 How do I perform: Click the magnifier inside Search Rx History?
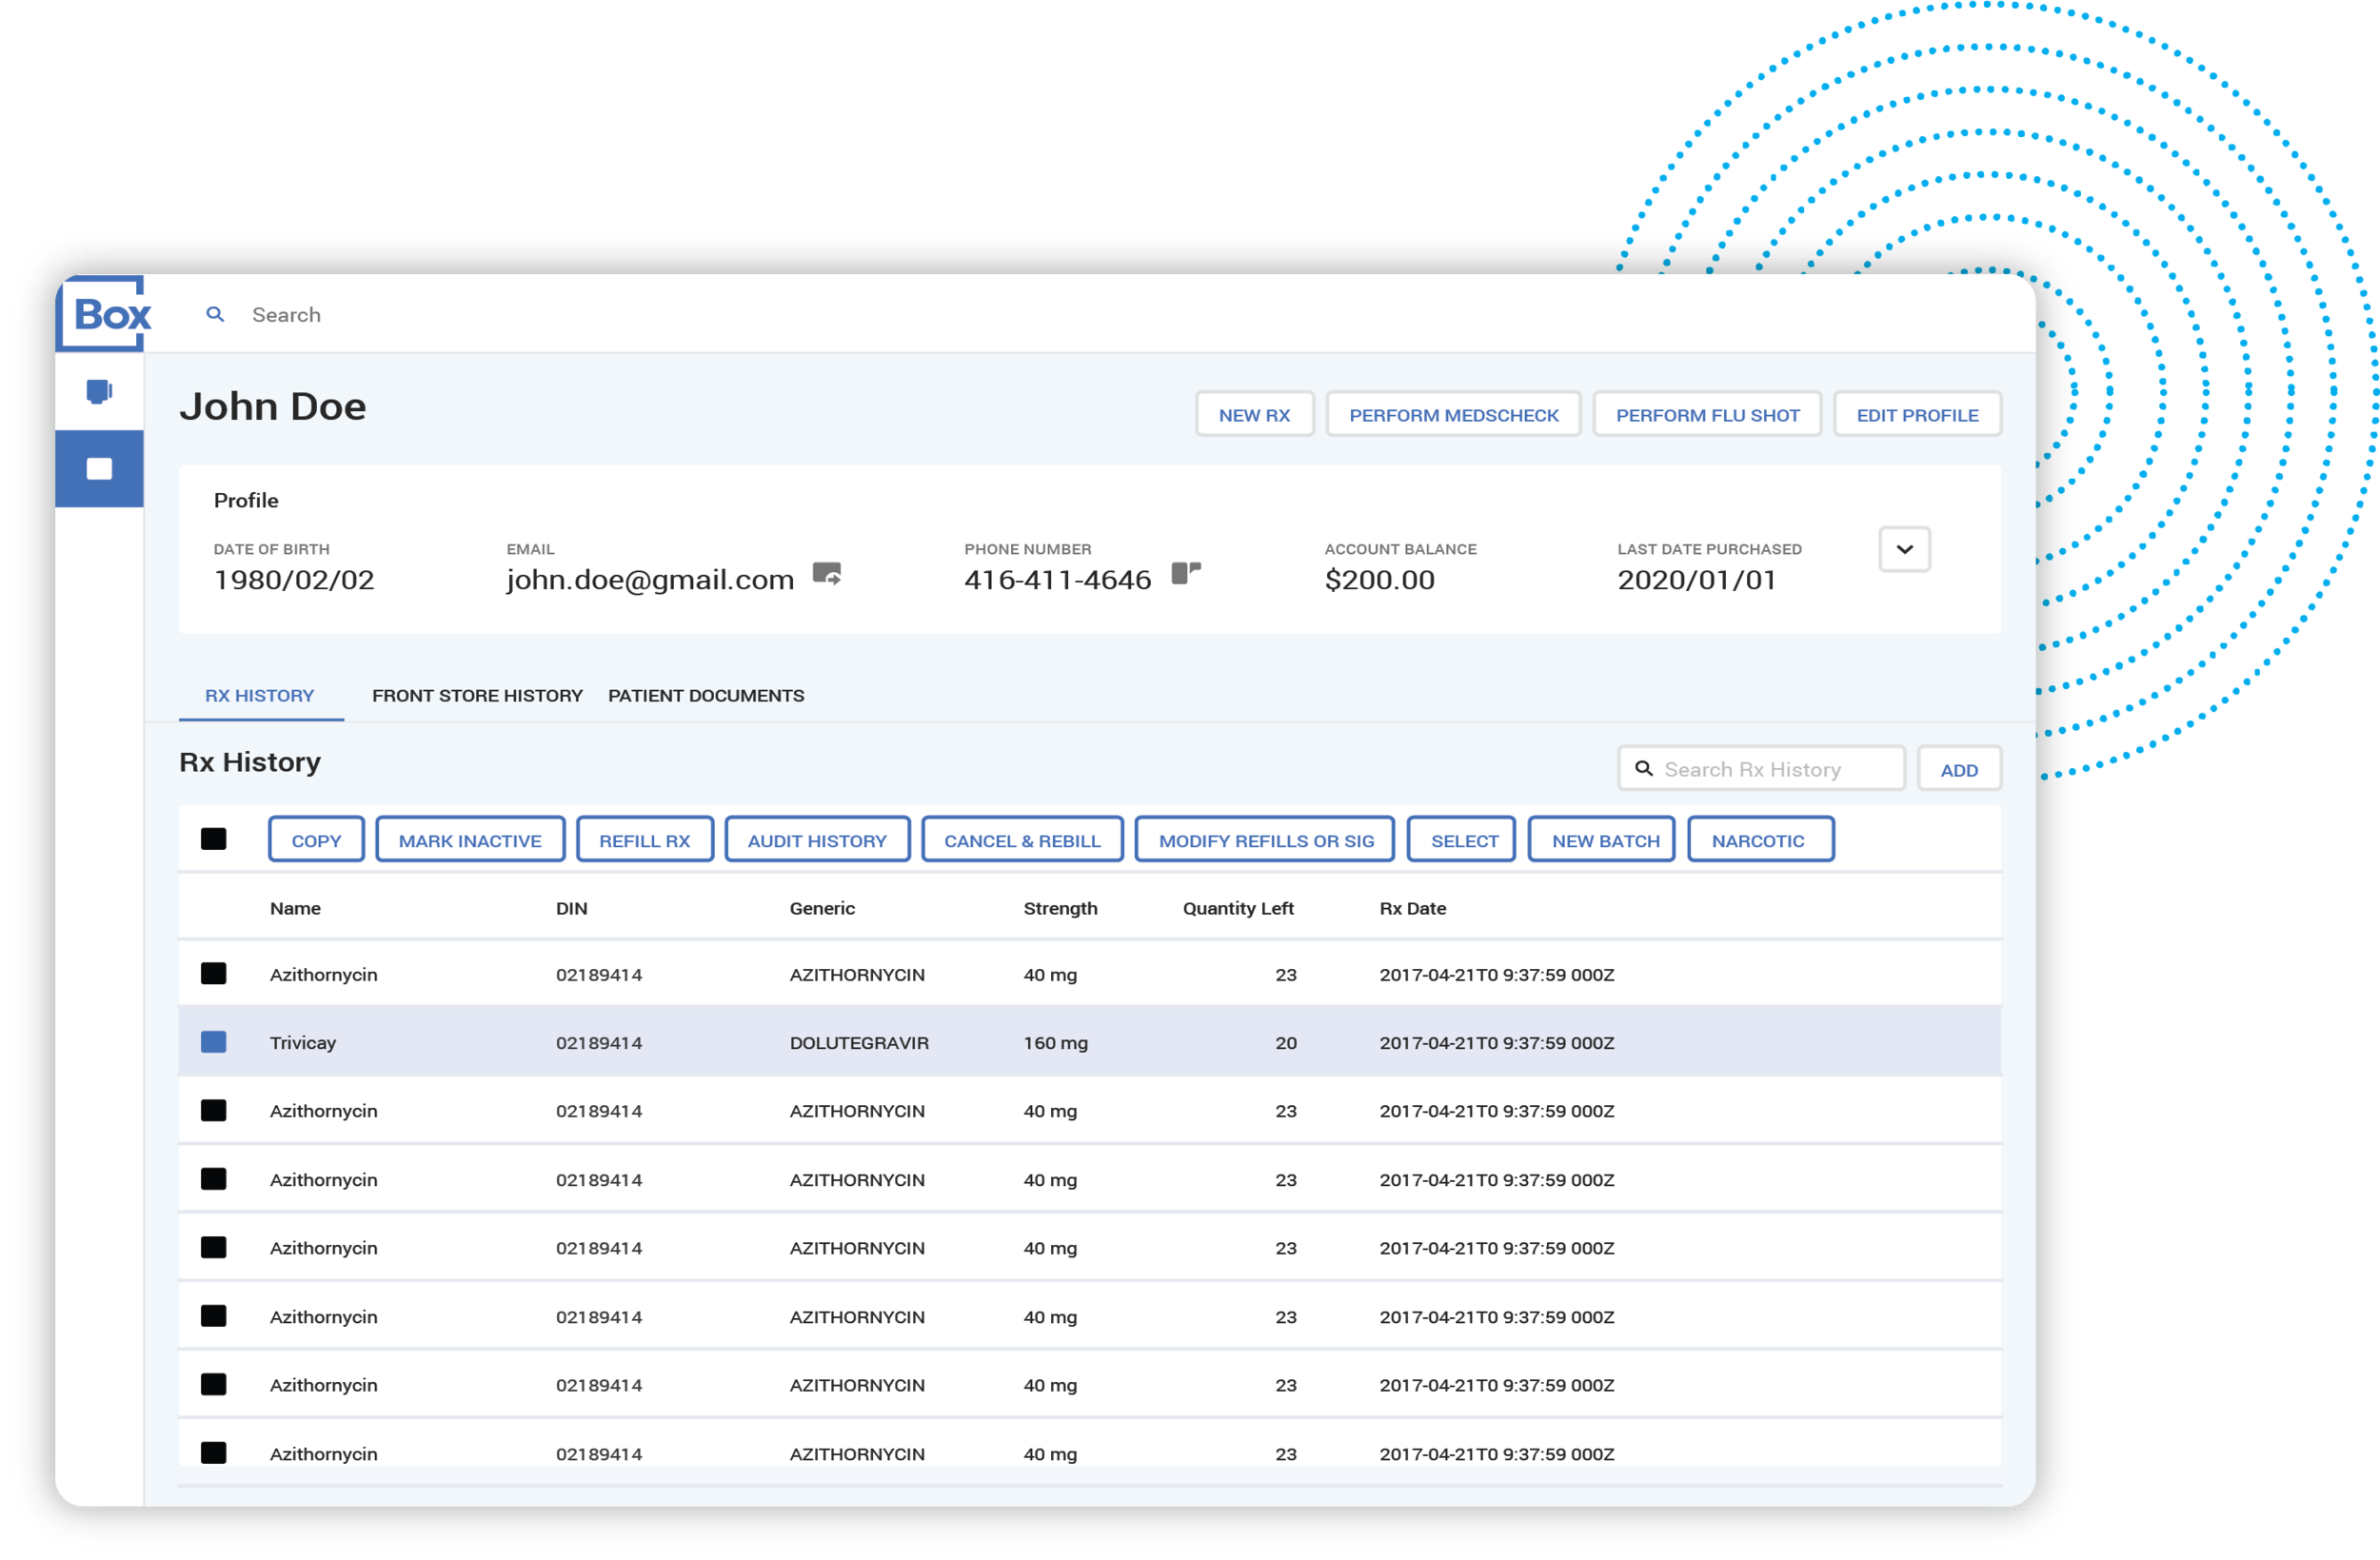tap(1645, 769)
